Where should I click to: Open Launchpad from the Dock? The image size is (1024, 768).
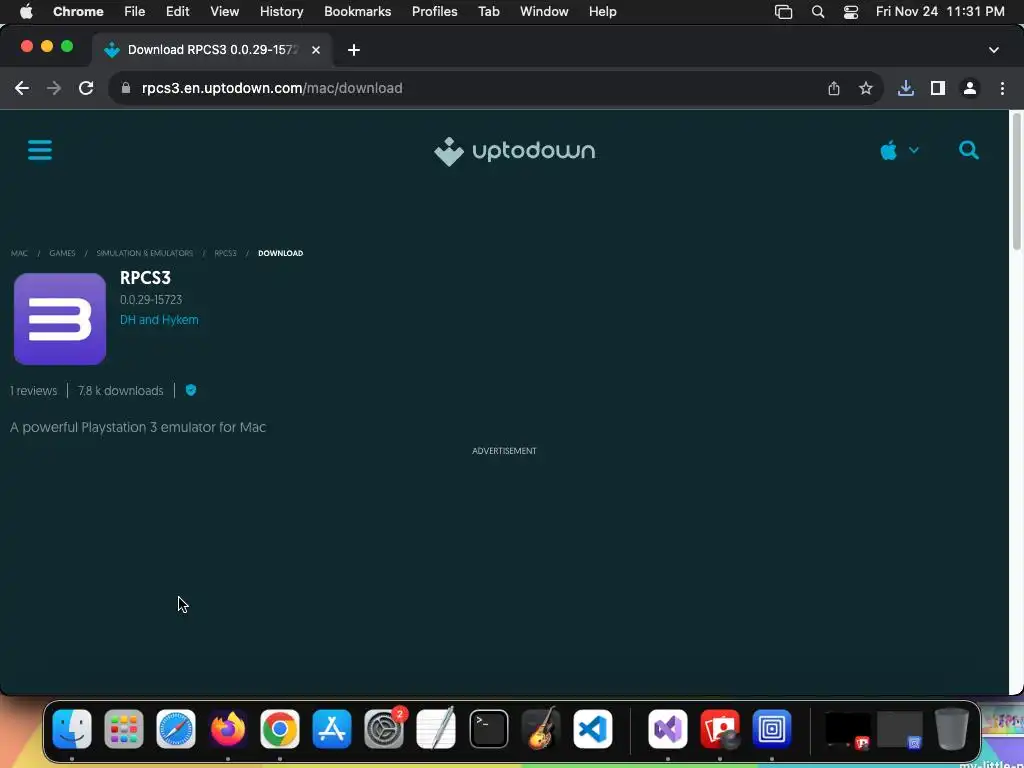click(x=123, y=729)
